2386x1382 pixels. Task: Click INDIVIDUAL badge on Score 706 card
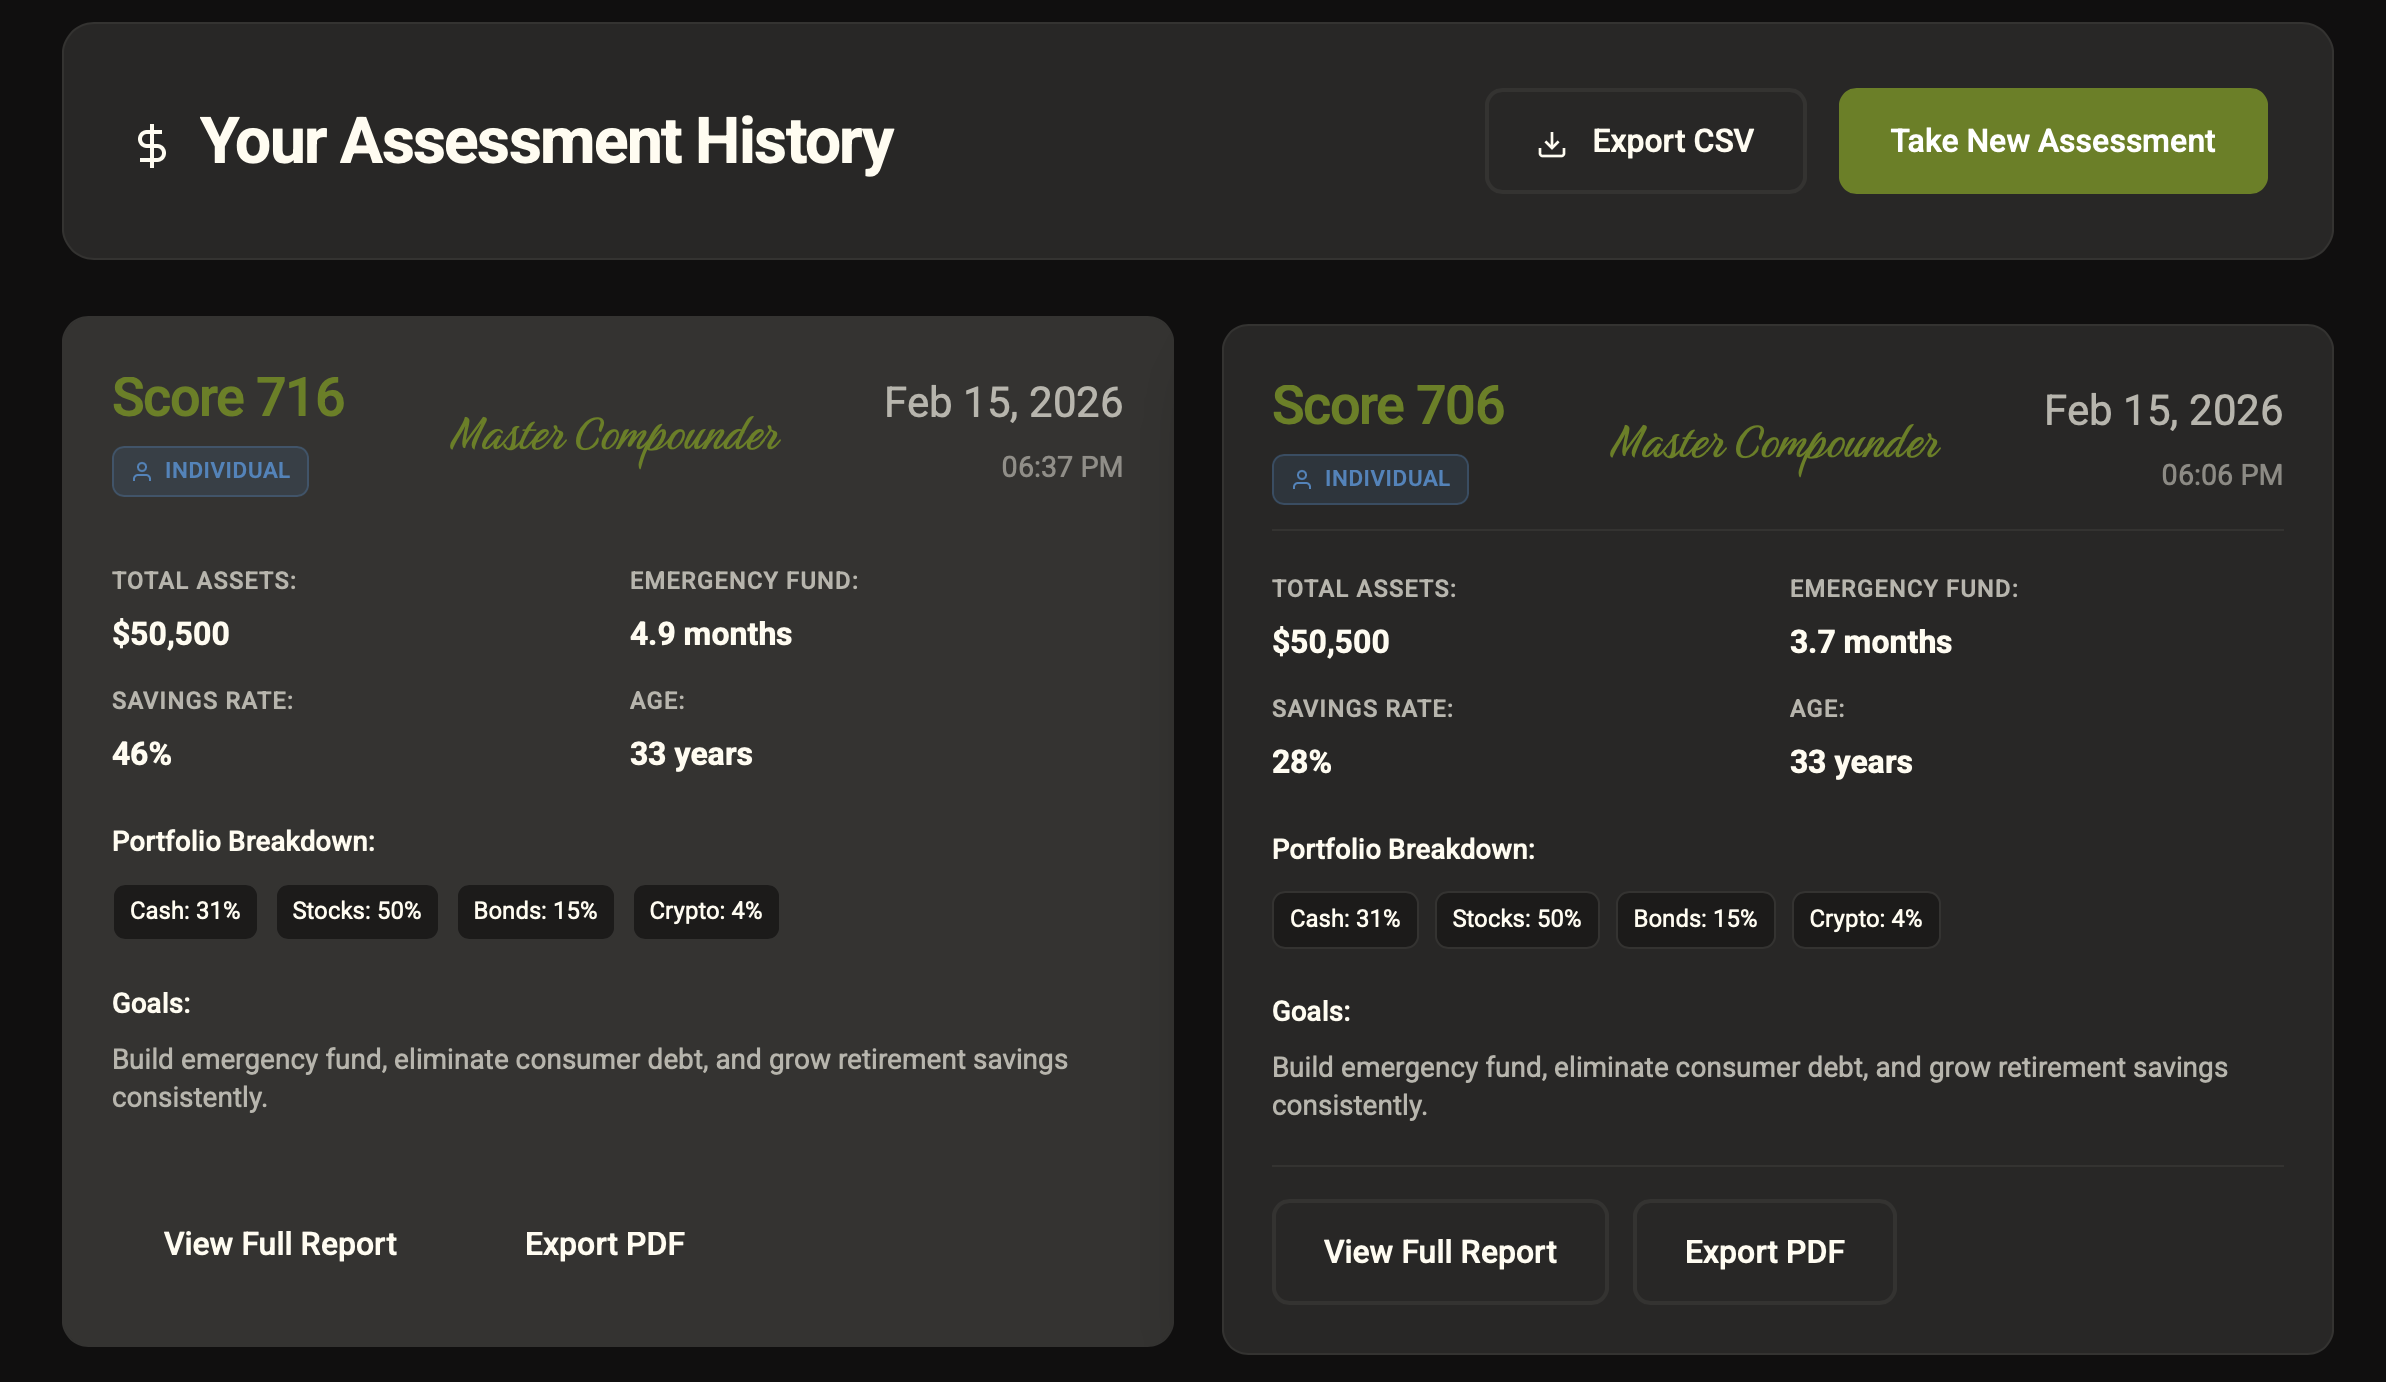[1369, 479]
